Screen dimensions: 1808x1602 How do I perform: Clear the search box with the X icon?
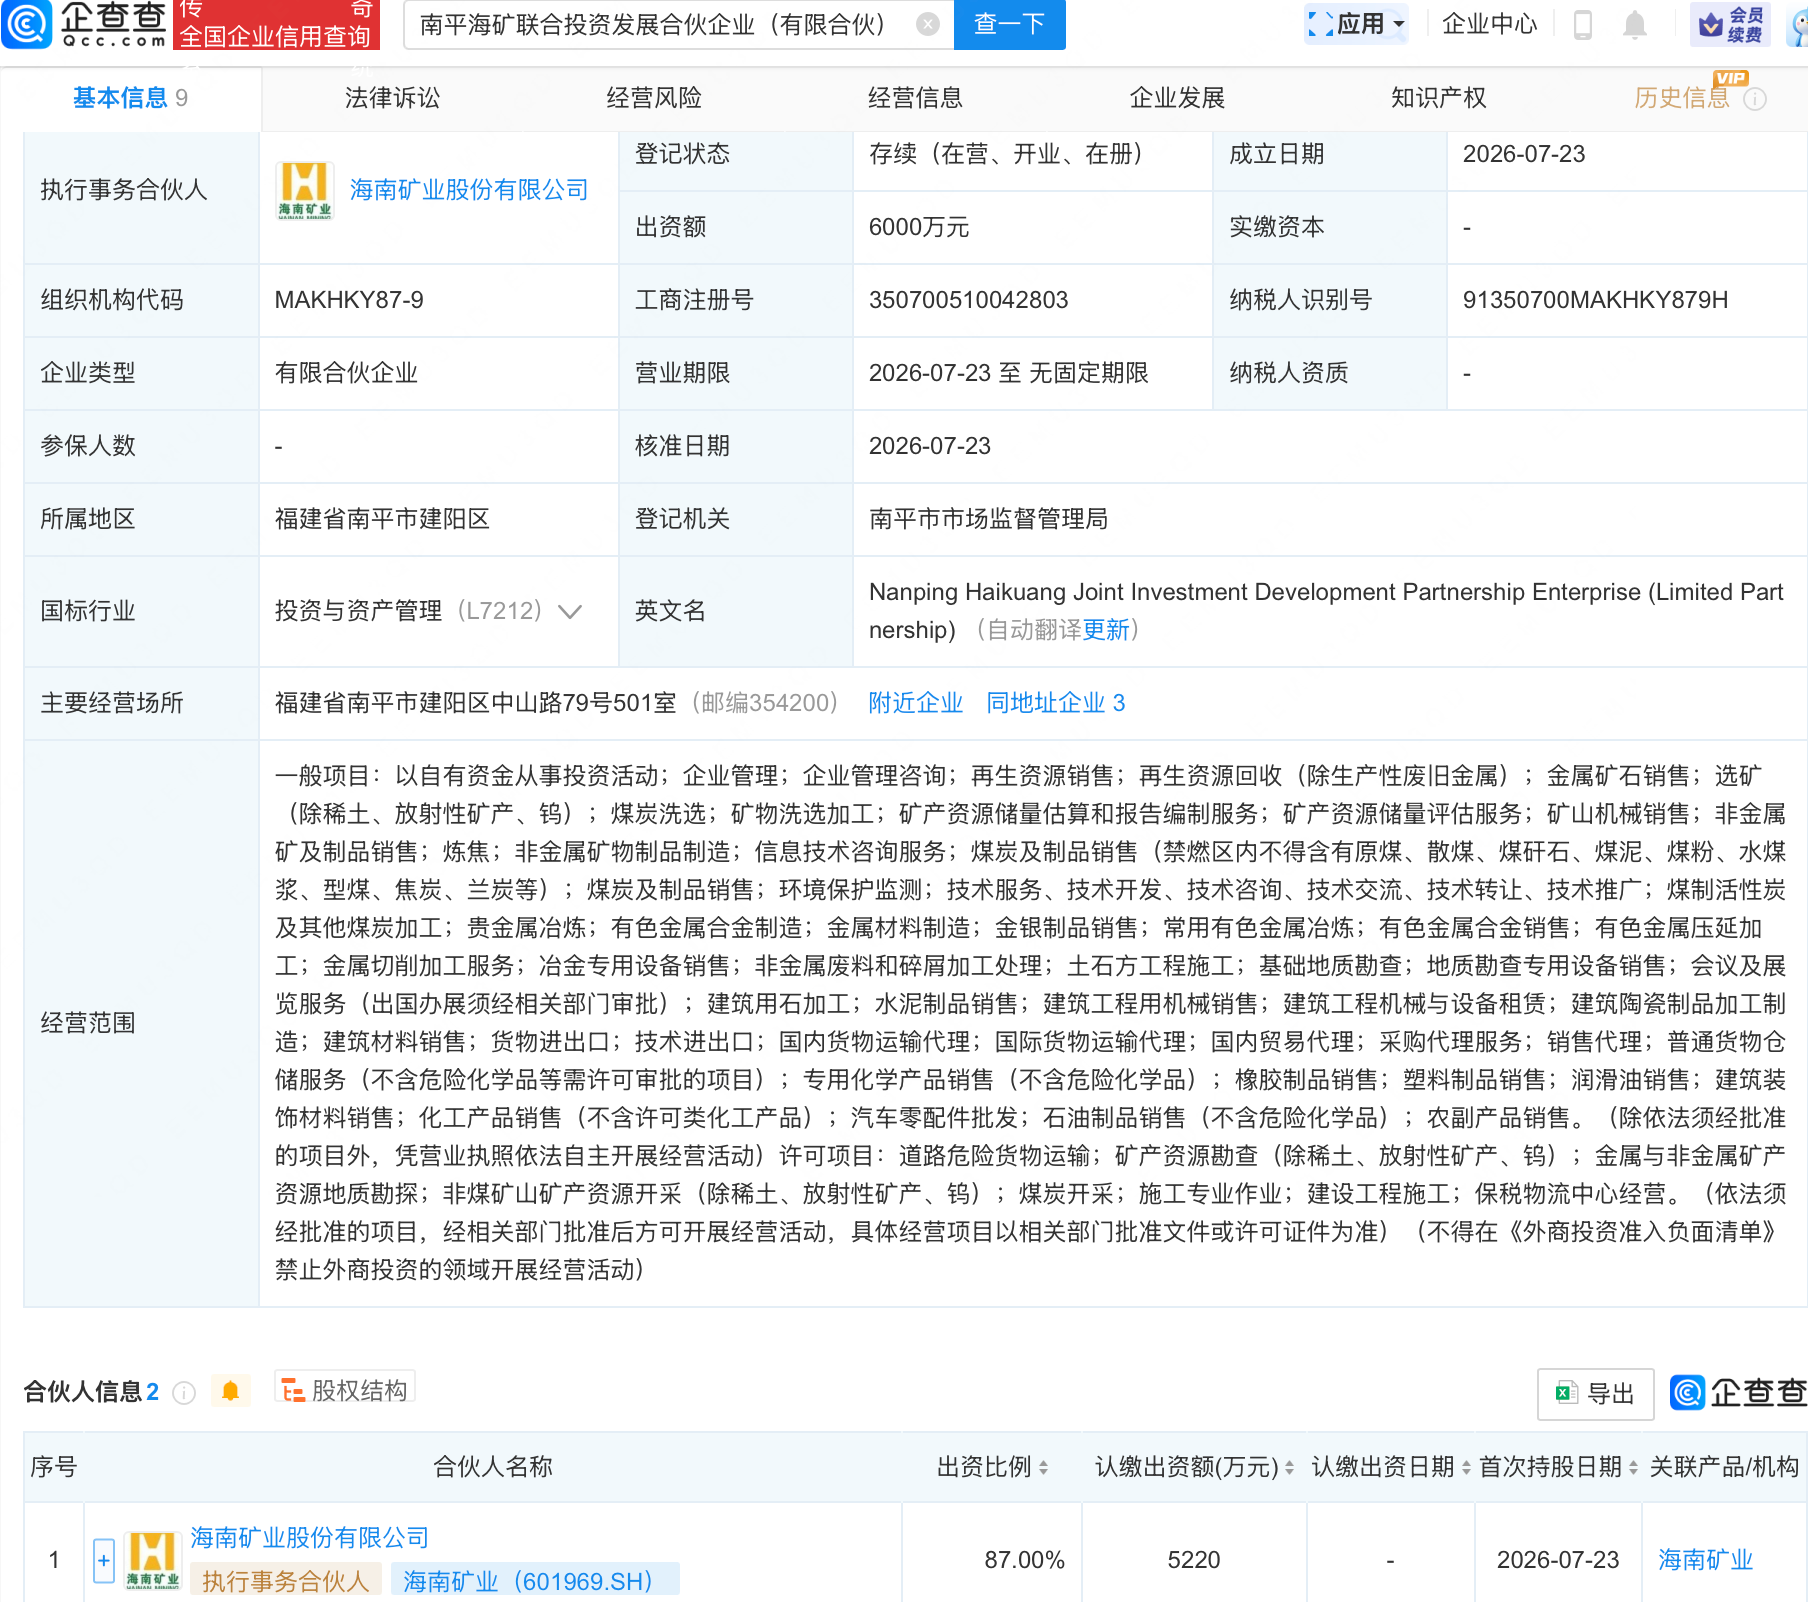click(928, 24)
